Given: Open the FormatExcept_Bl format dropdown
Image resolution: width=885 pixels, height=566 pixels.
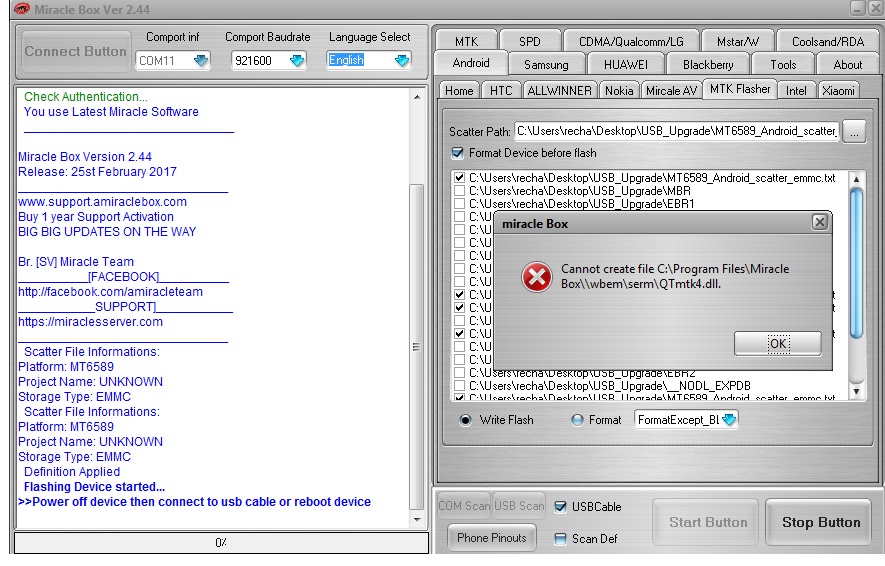Looking at the screenshot, I should pyautogui.click(x=729, y=419).
